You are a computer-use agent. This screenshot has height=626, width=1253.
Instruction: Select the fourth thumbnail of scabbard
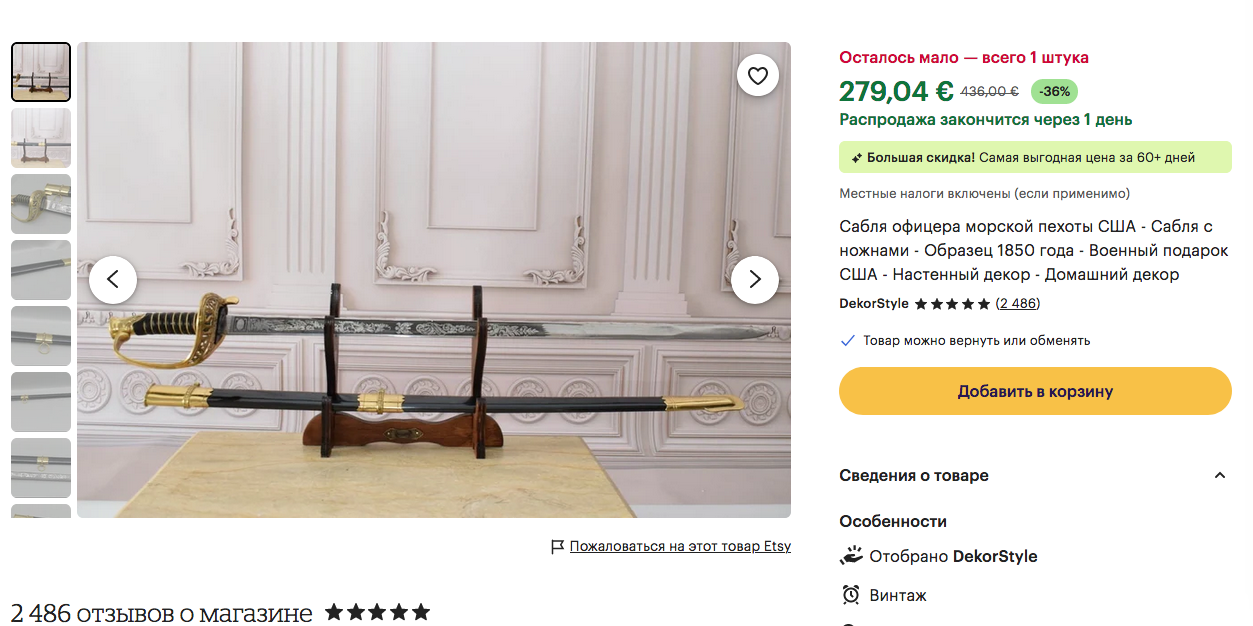[41, 270]
